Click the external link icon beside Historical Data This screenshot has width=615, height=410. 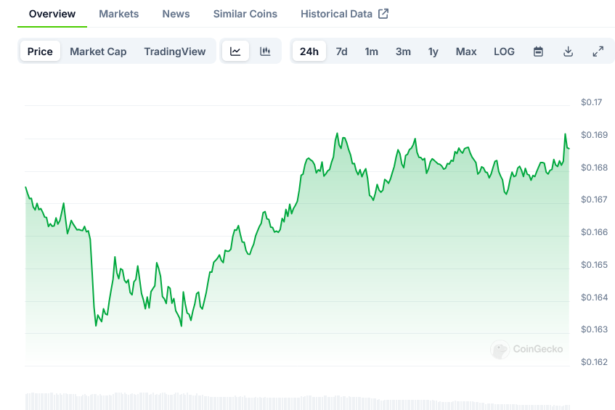point(383,14)
